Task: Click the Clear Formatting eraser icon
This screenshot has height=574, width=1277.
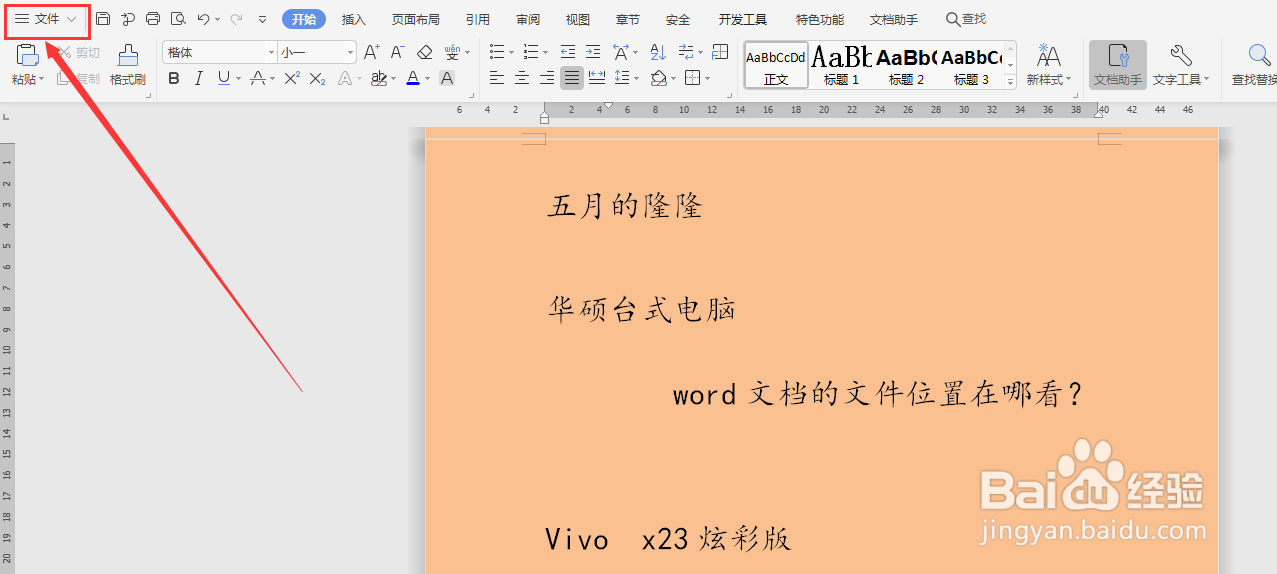Action: 425,52
